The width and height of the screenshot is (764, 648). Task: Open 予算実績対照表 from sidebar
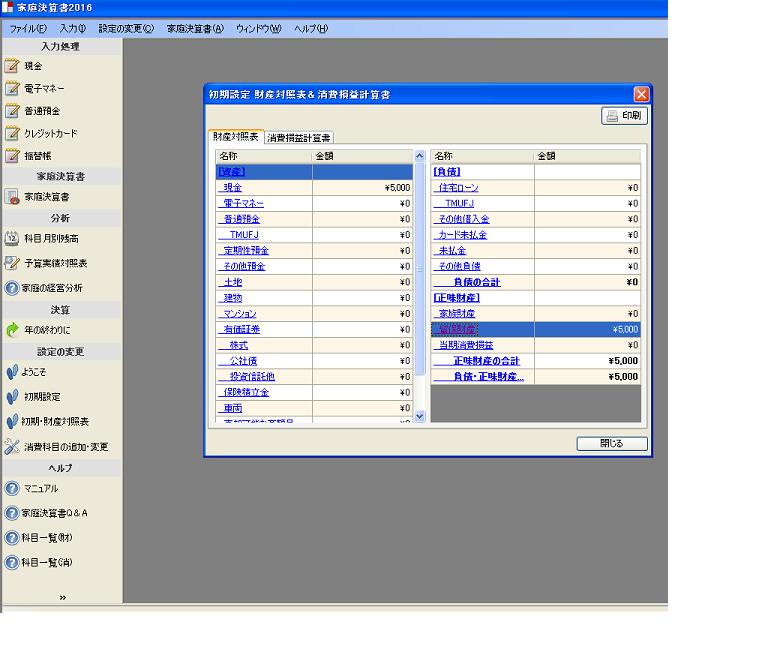click(55, 263)
